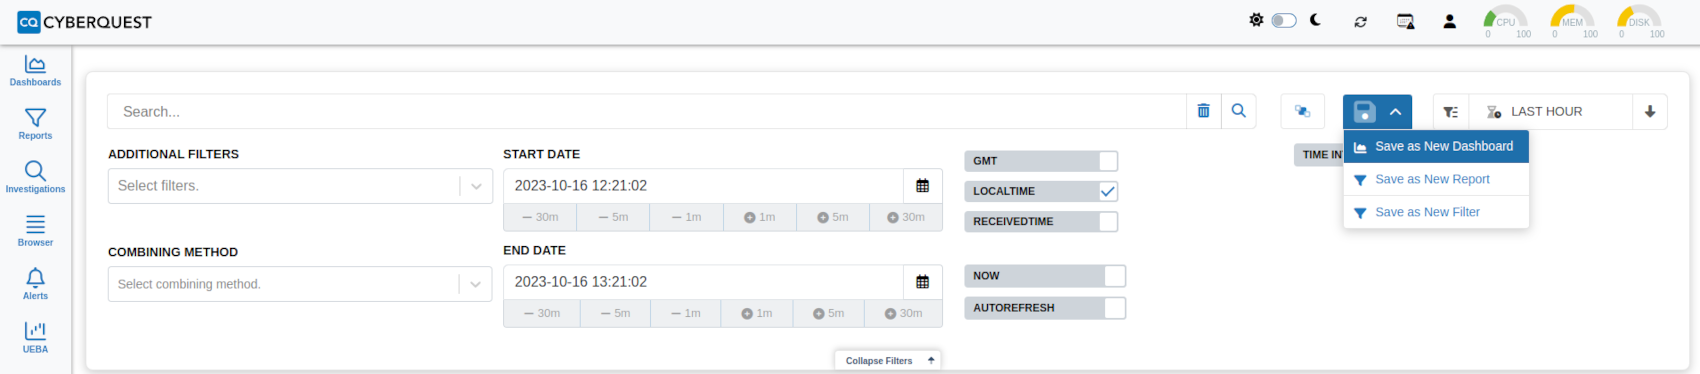Uncheck the LOCALTIME checkbox

point(1108,191)
